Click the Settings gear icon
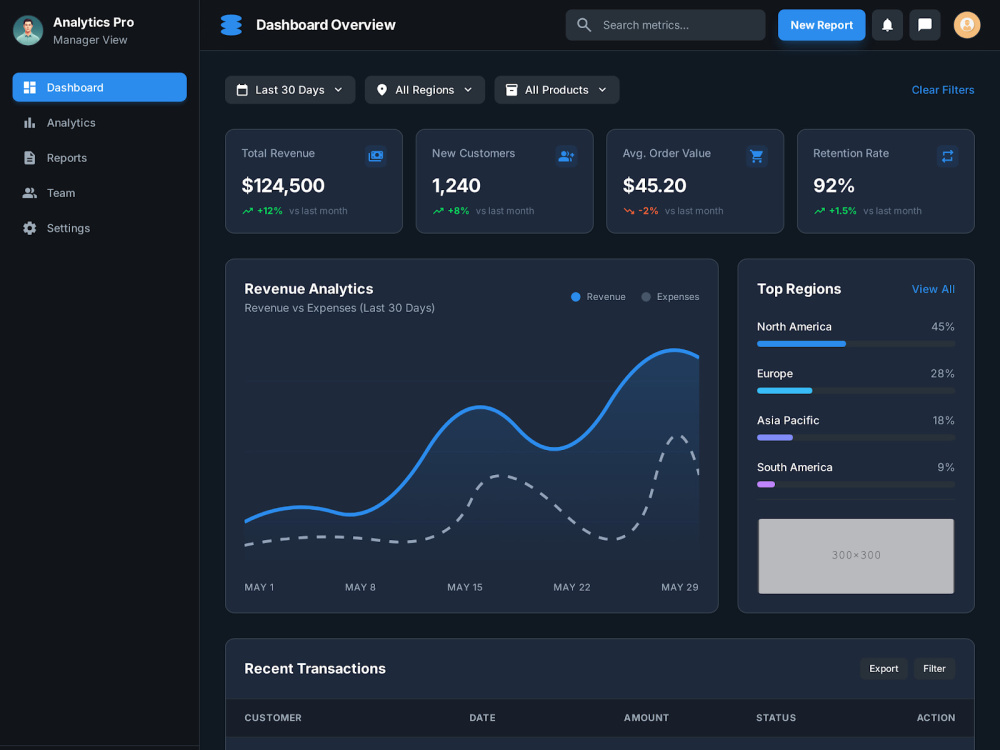1000x750 pixels. 29,228
